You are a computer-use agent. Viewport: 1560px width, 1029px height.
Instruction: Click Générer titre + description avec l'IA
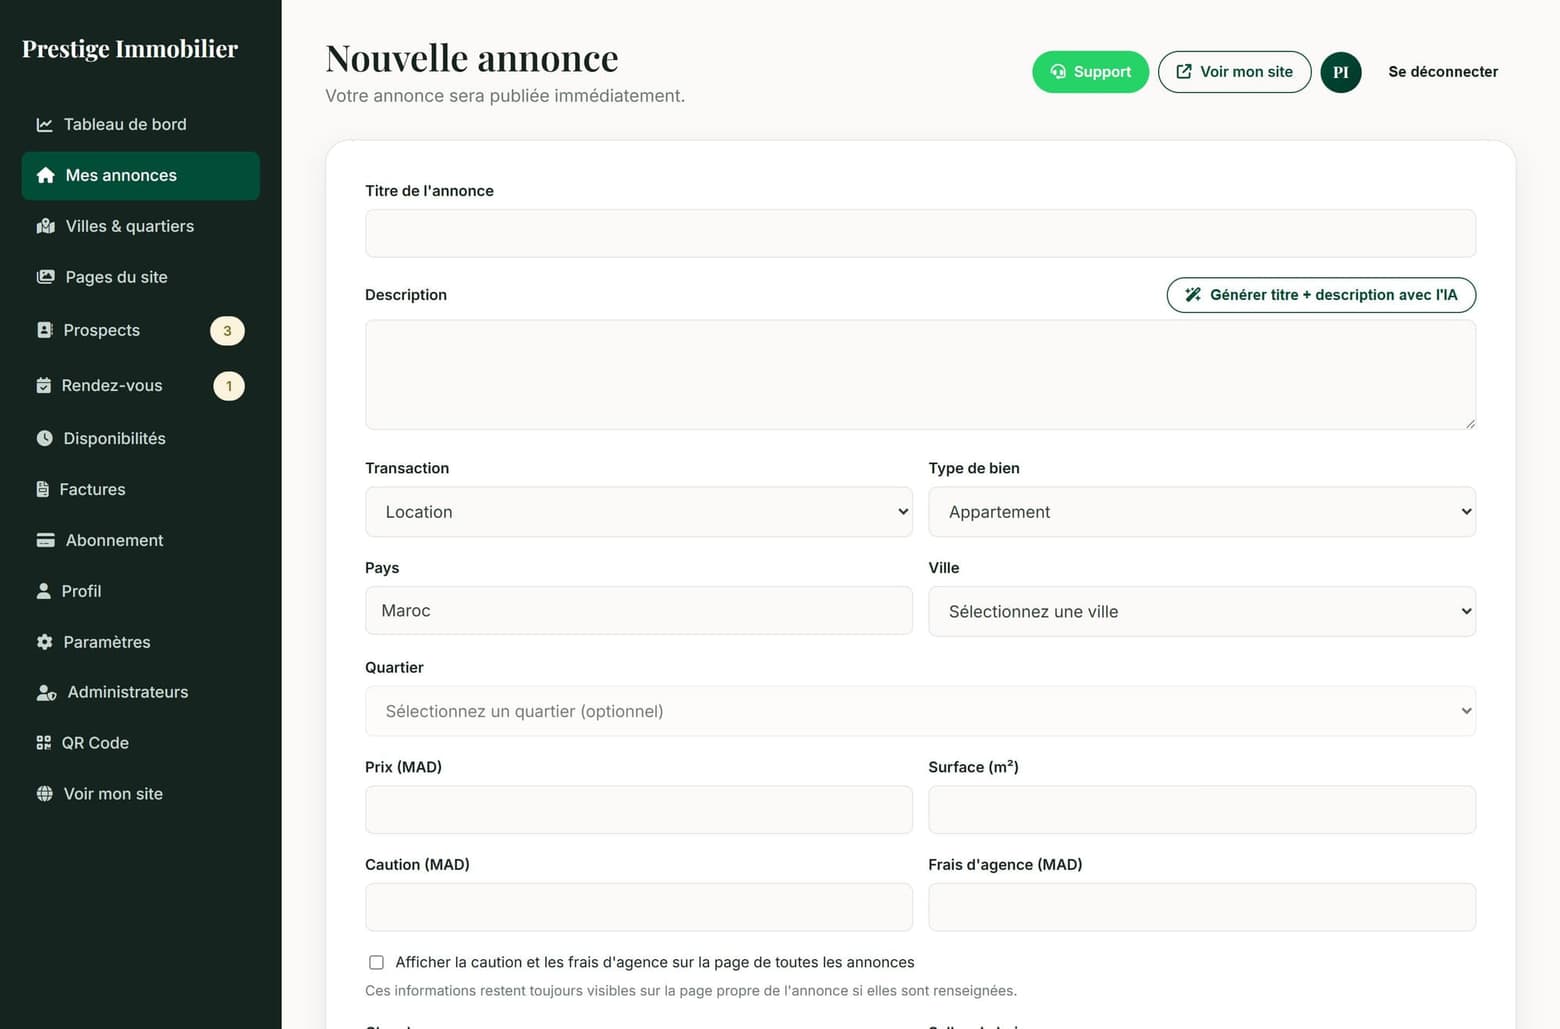point(1321,295)
